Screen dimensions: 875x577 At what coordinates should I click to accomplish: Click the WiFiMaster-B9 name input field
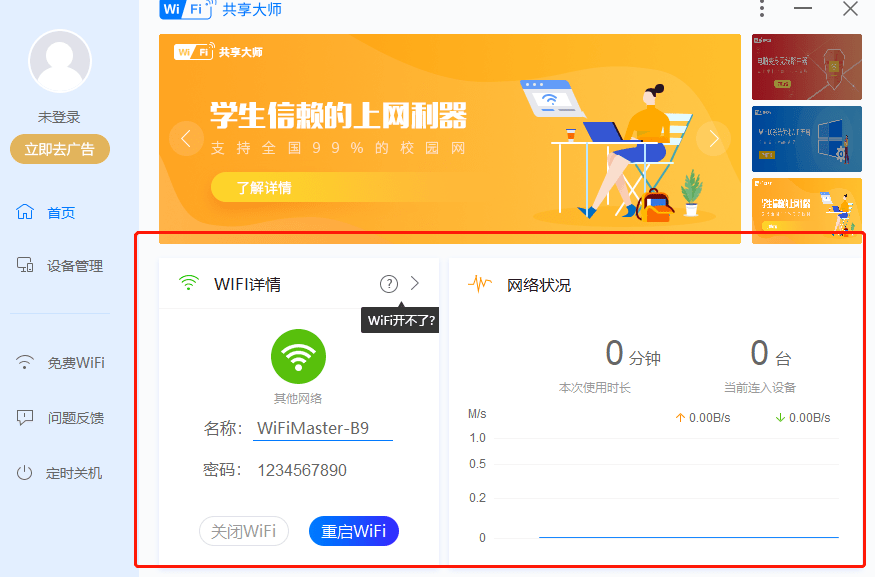pyautogui.click(x=323, y=429)
